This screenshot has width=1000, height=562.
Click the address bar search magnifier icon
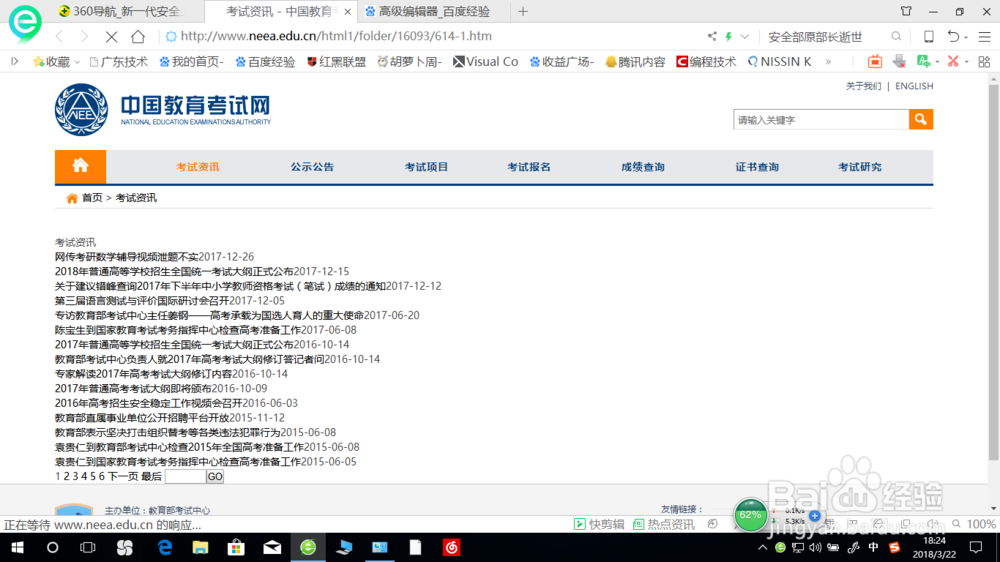(896, 36)
